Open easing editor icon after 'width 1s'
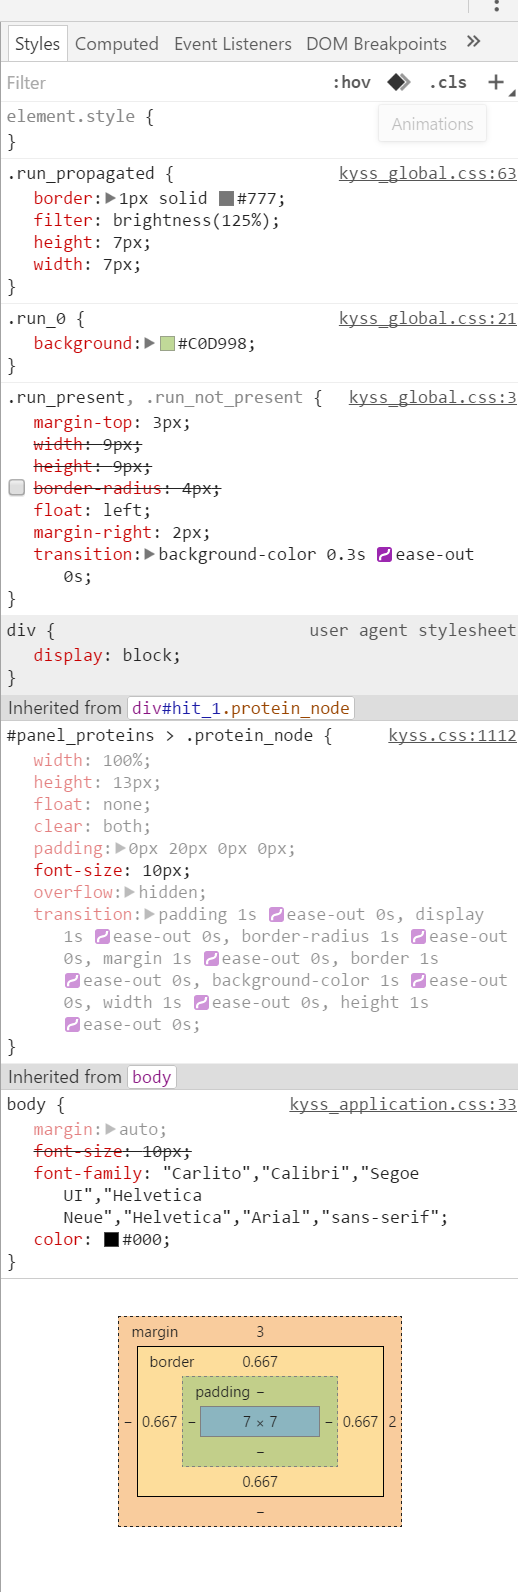 [201, 1003]
